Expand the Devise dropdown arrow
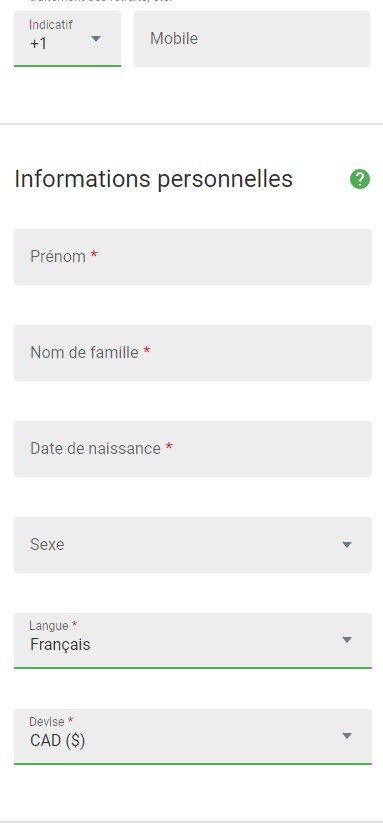Image resolution: width=383 pixels, height=839 pixels. [347, 736]
